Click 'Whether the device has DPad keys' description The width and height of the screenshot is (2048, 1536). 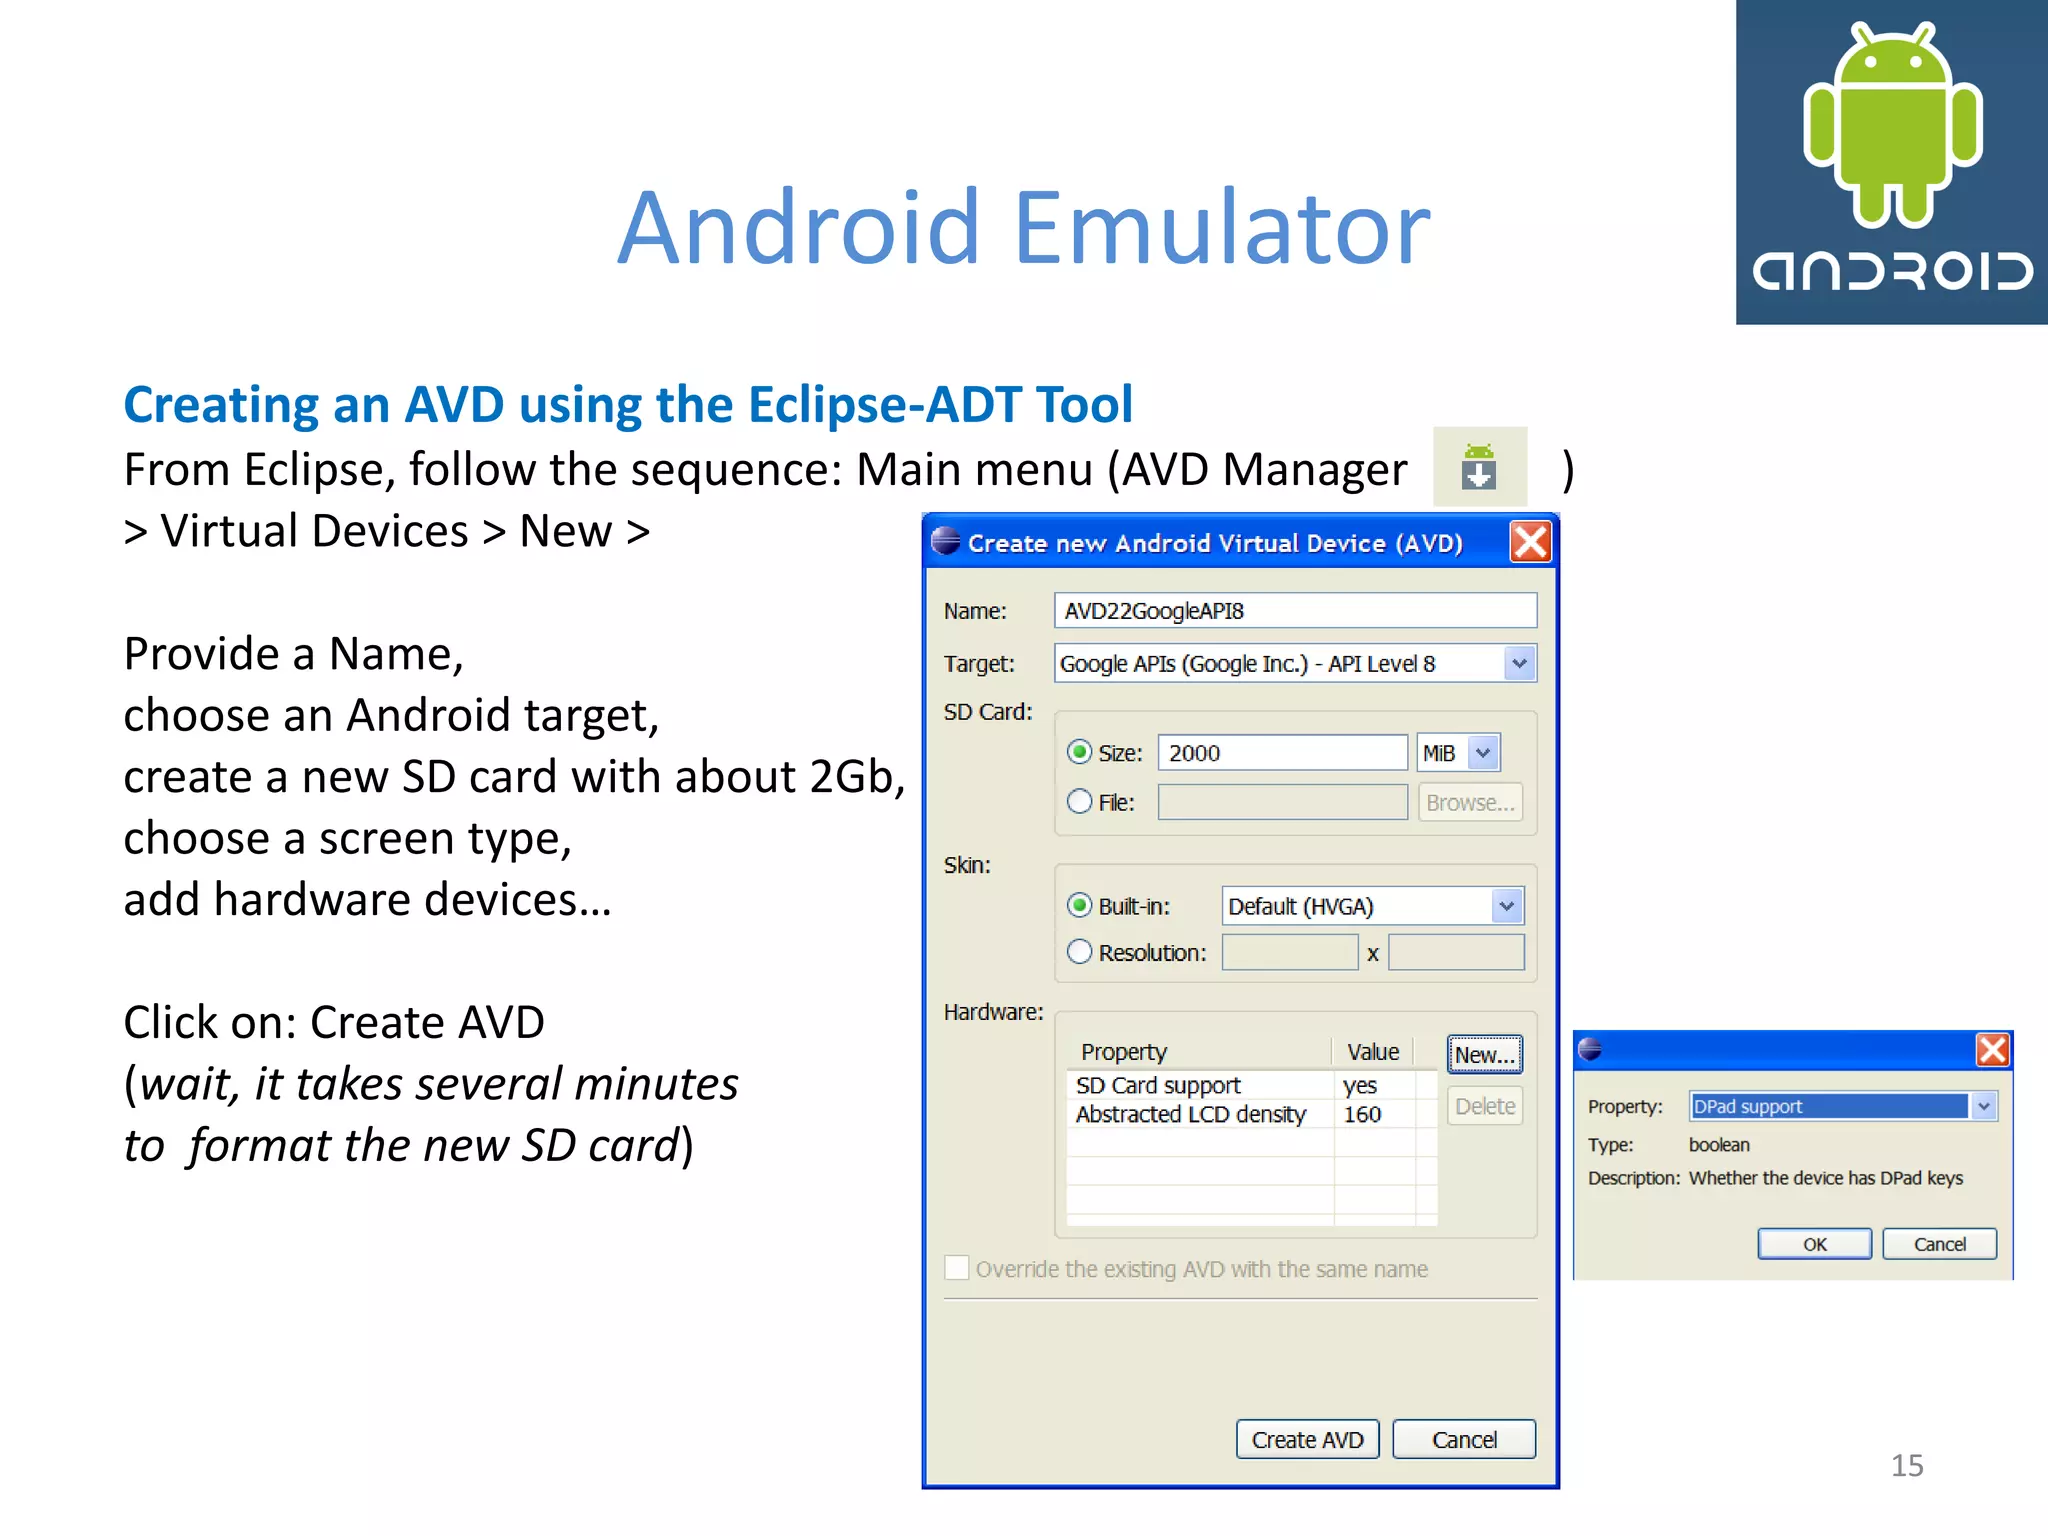pos(1826,1178)
